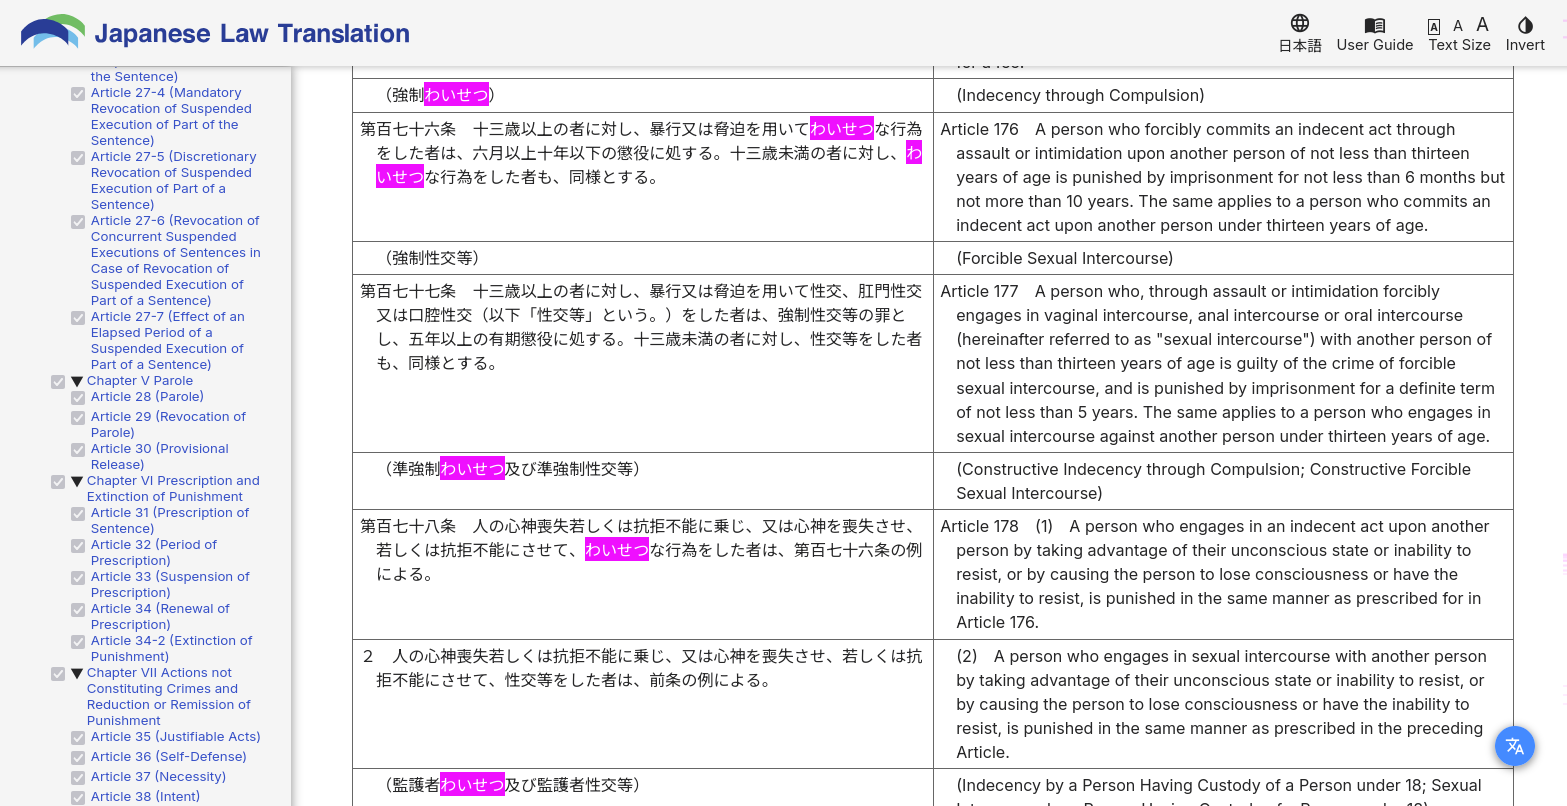The height and width of the screenshot is (806, 1567).
Task: Toggle the Article 28 (Parole) checkbox
Action: coord(78,398)
